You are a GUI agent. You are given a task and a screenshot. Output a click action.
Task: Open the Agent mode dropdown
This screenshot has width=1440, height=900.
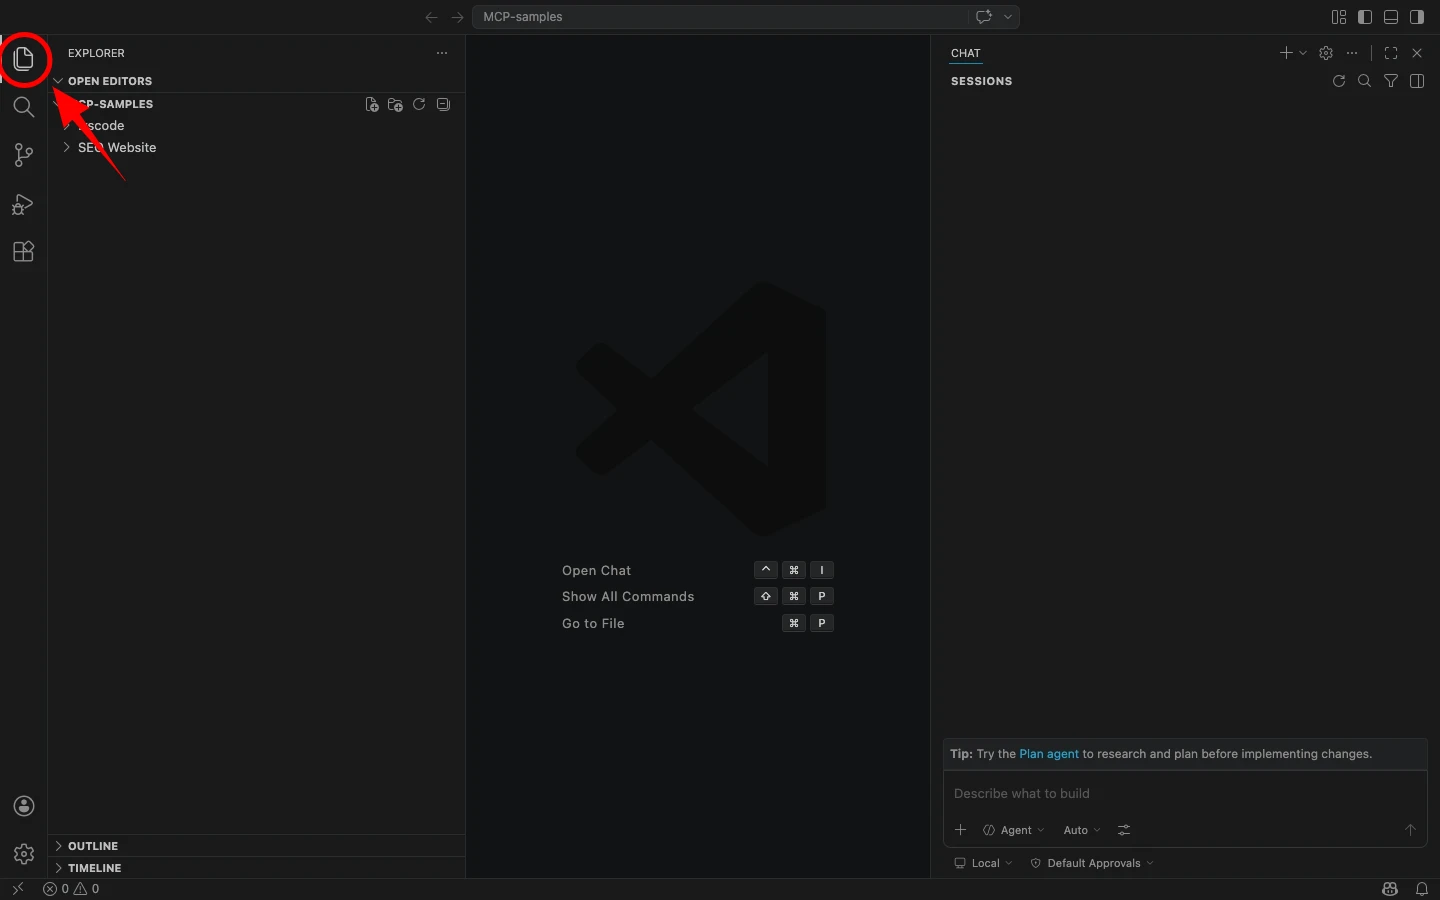[1014, 830]
